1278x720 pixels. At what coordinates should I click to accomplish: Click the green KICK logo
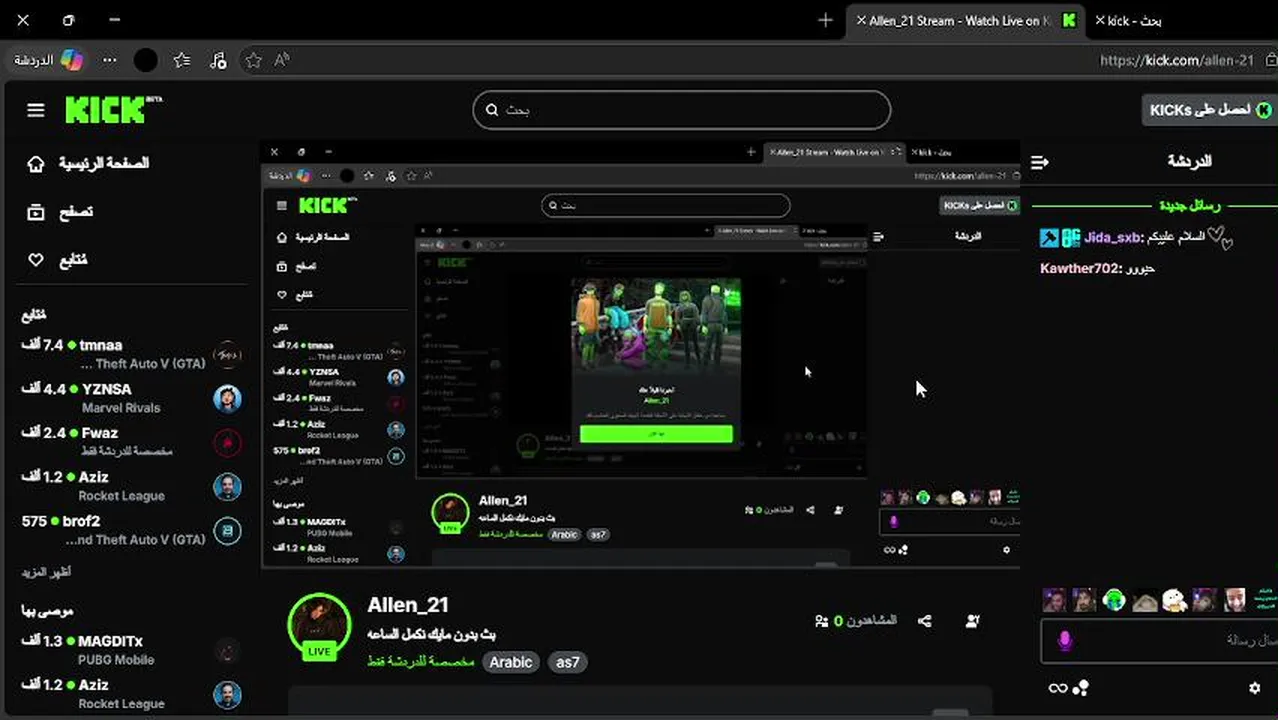[112, 110]
